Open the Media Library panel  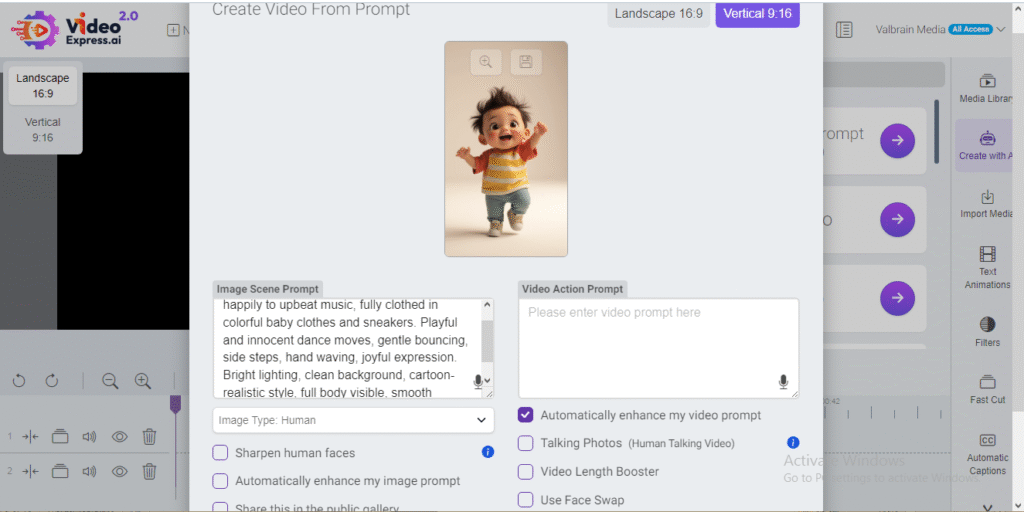click(x=987, y=88)
